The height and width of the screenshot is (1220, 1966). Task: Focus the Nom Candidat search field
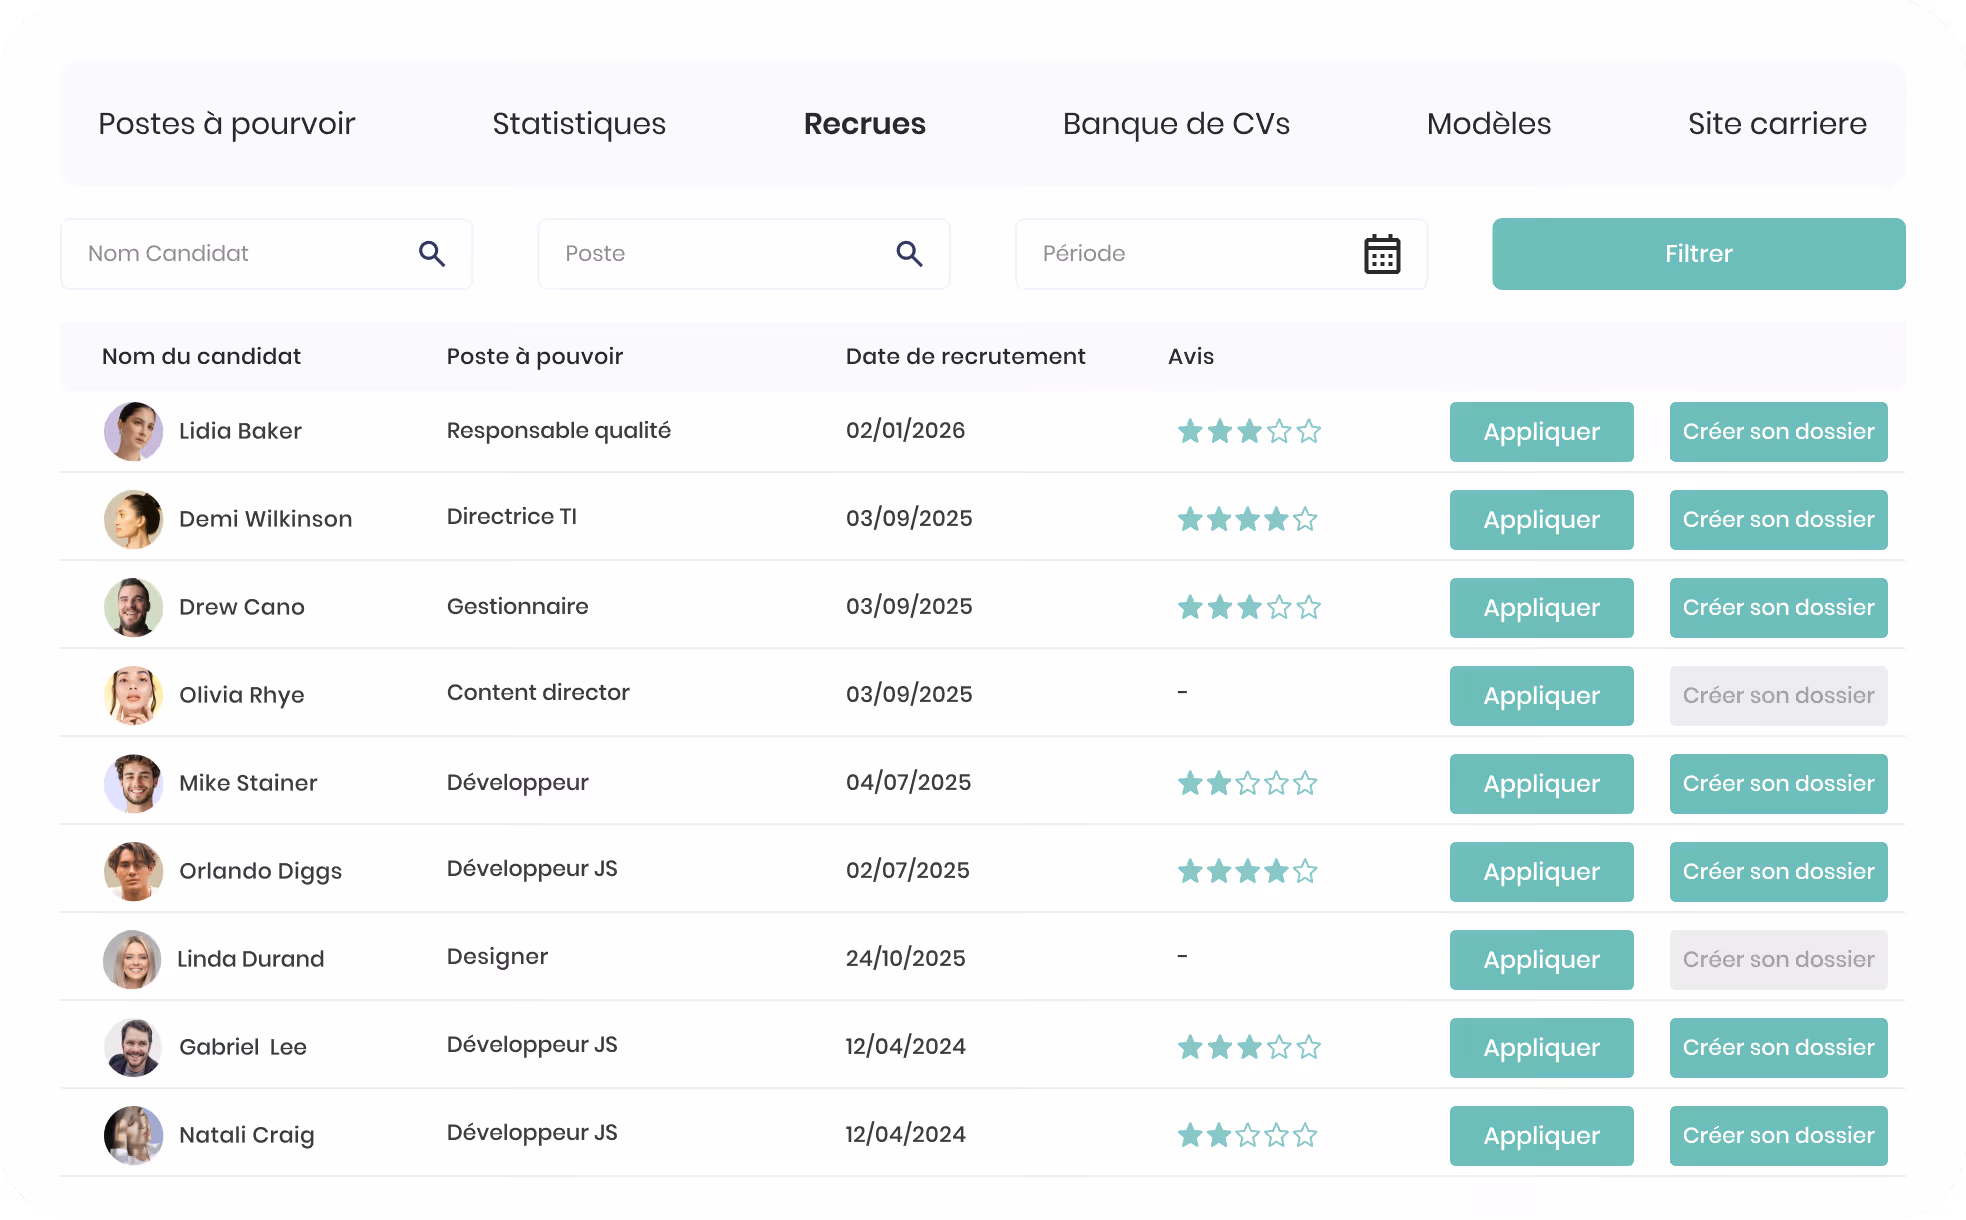[x=267, y=254]
